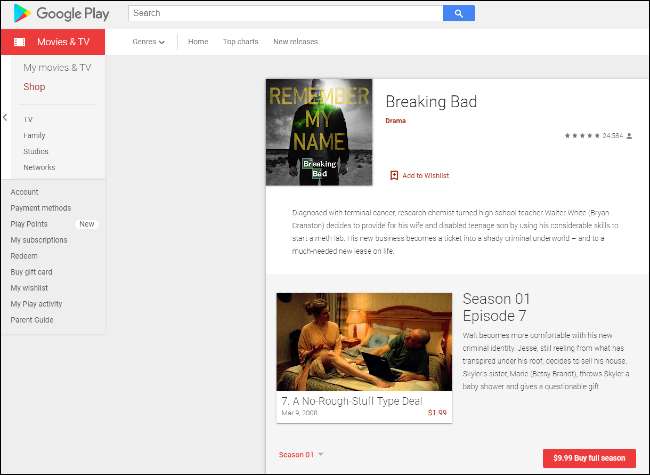Image resolution: width=650 pixels, height=475 pixels.
Task: Open Studios category in sidebar
Action: click(36, 151)
